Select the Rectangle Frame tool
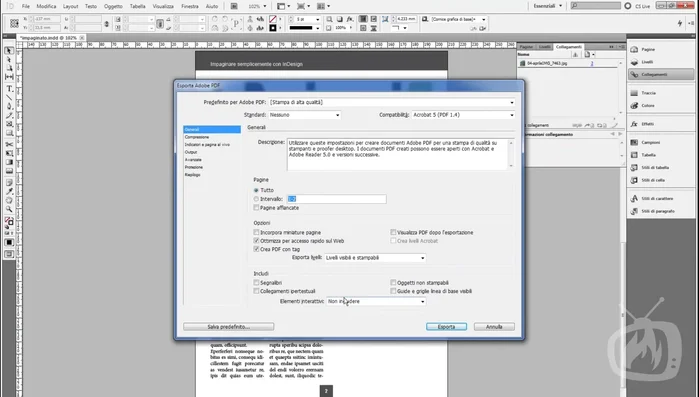This screenshot has width=699, height=397. tap(9, 124)
